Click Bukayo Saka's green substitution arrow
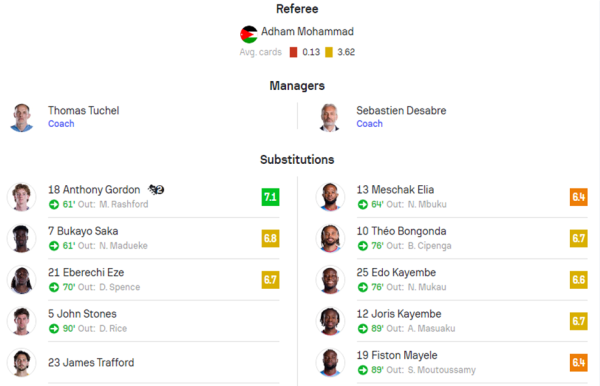 [x=54, y=246]
